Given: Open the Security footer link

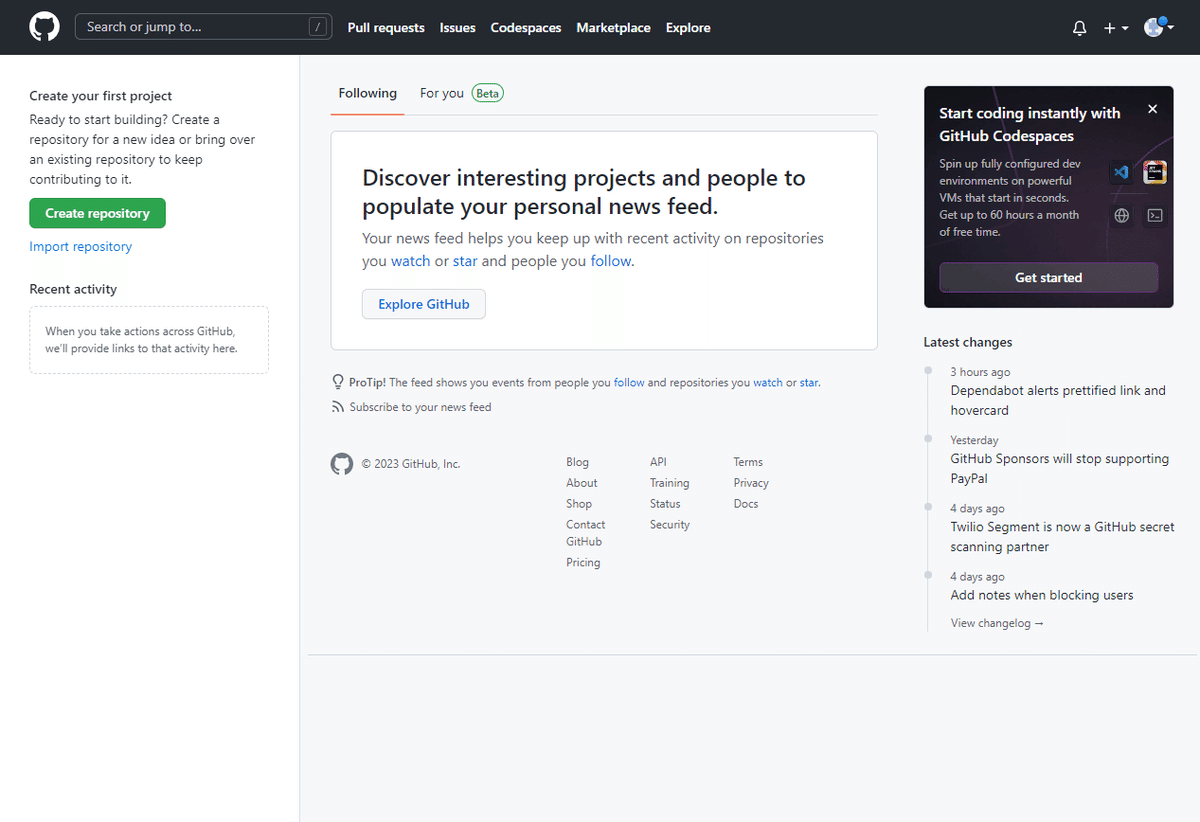Looking at the screenshot, I should [x=670, y=525].
